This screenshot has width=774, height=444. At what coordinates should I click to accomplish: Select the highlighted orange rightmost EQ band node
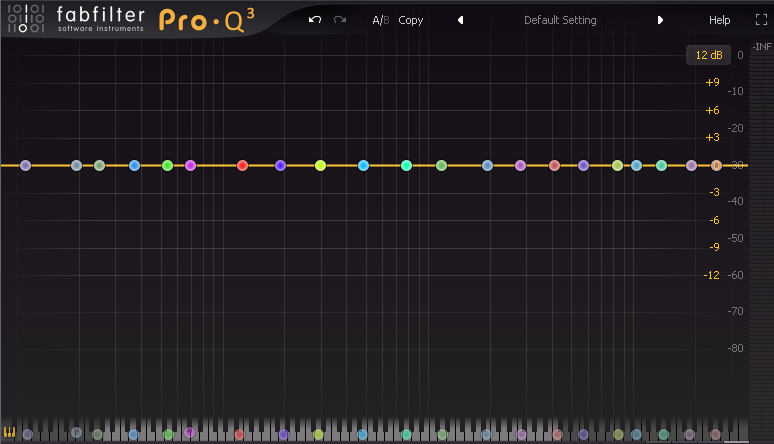(716, 165)
